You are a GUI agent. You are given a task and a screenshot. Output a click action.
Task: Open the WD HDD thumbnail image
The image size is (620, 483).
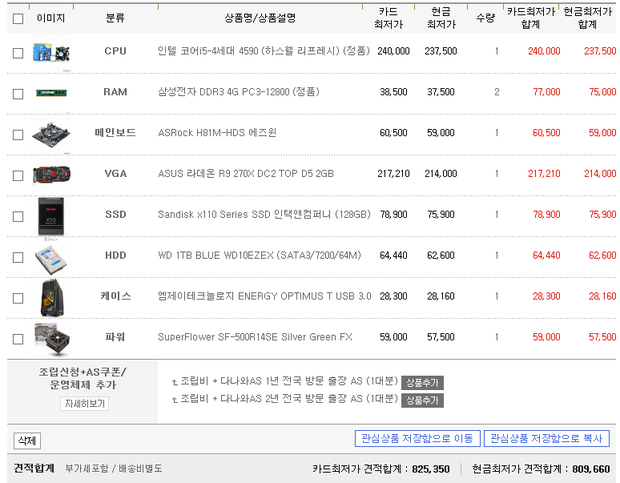50,255
